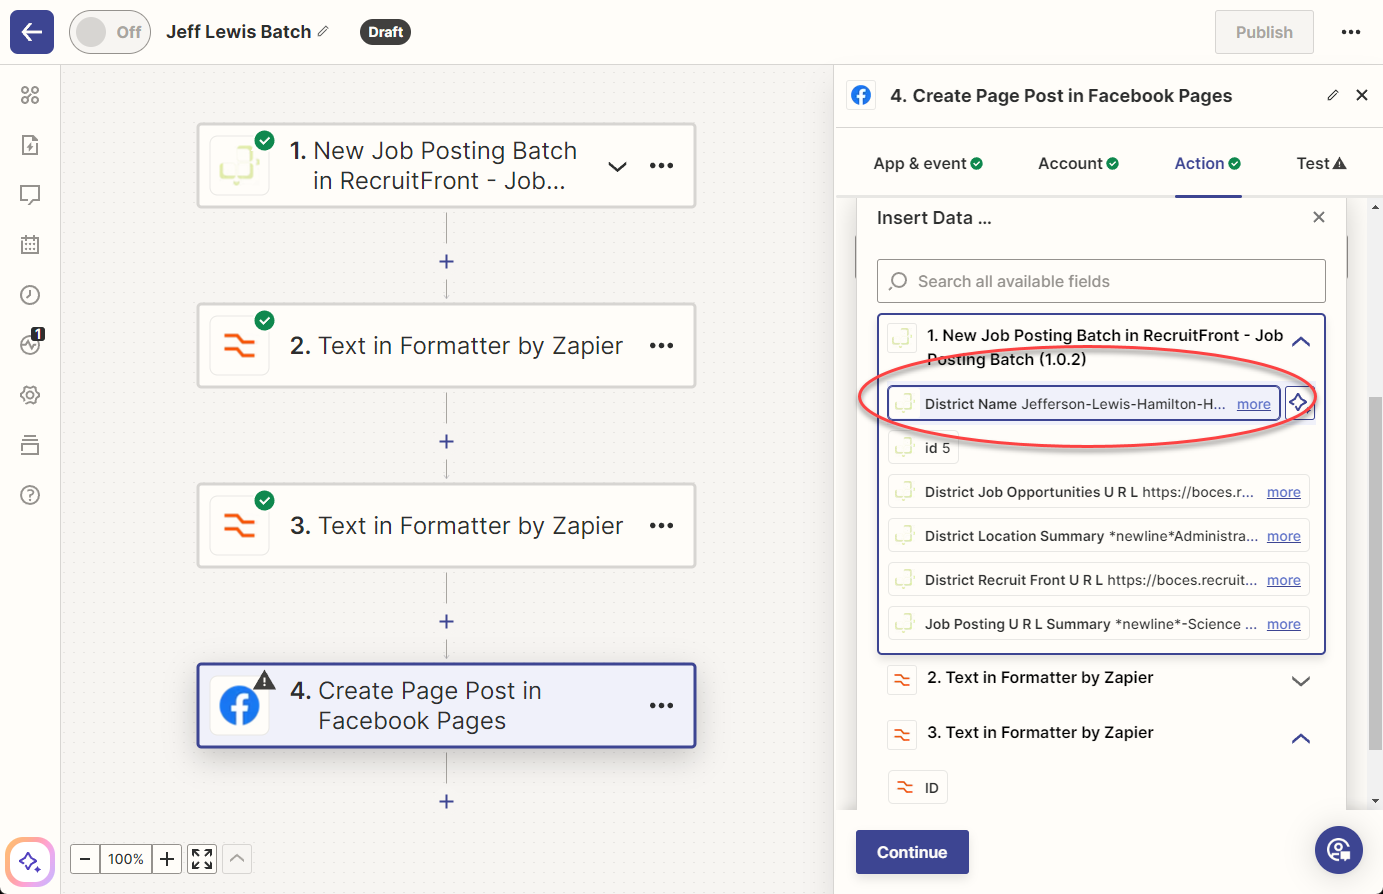Click the Continue button

click(x=912, y=852)
